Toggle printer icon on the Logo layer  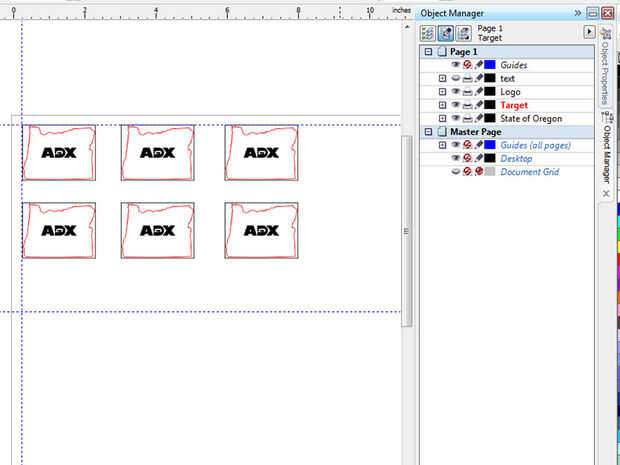[x=467, y=92]
